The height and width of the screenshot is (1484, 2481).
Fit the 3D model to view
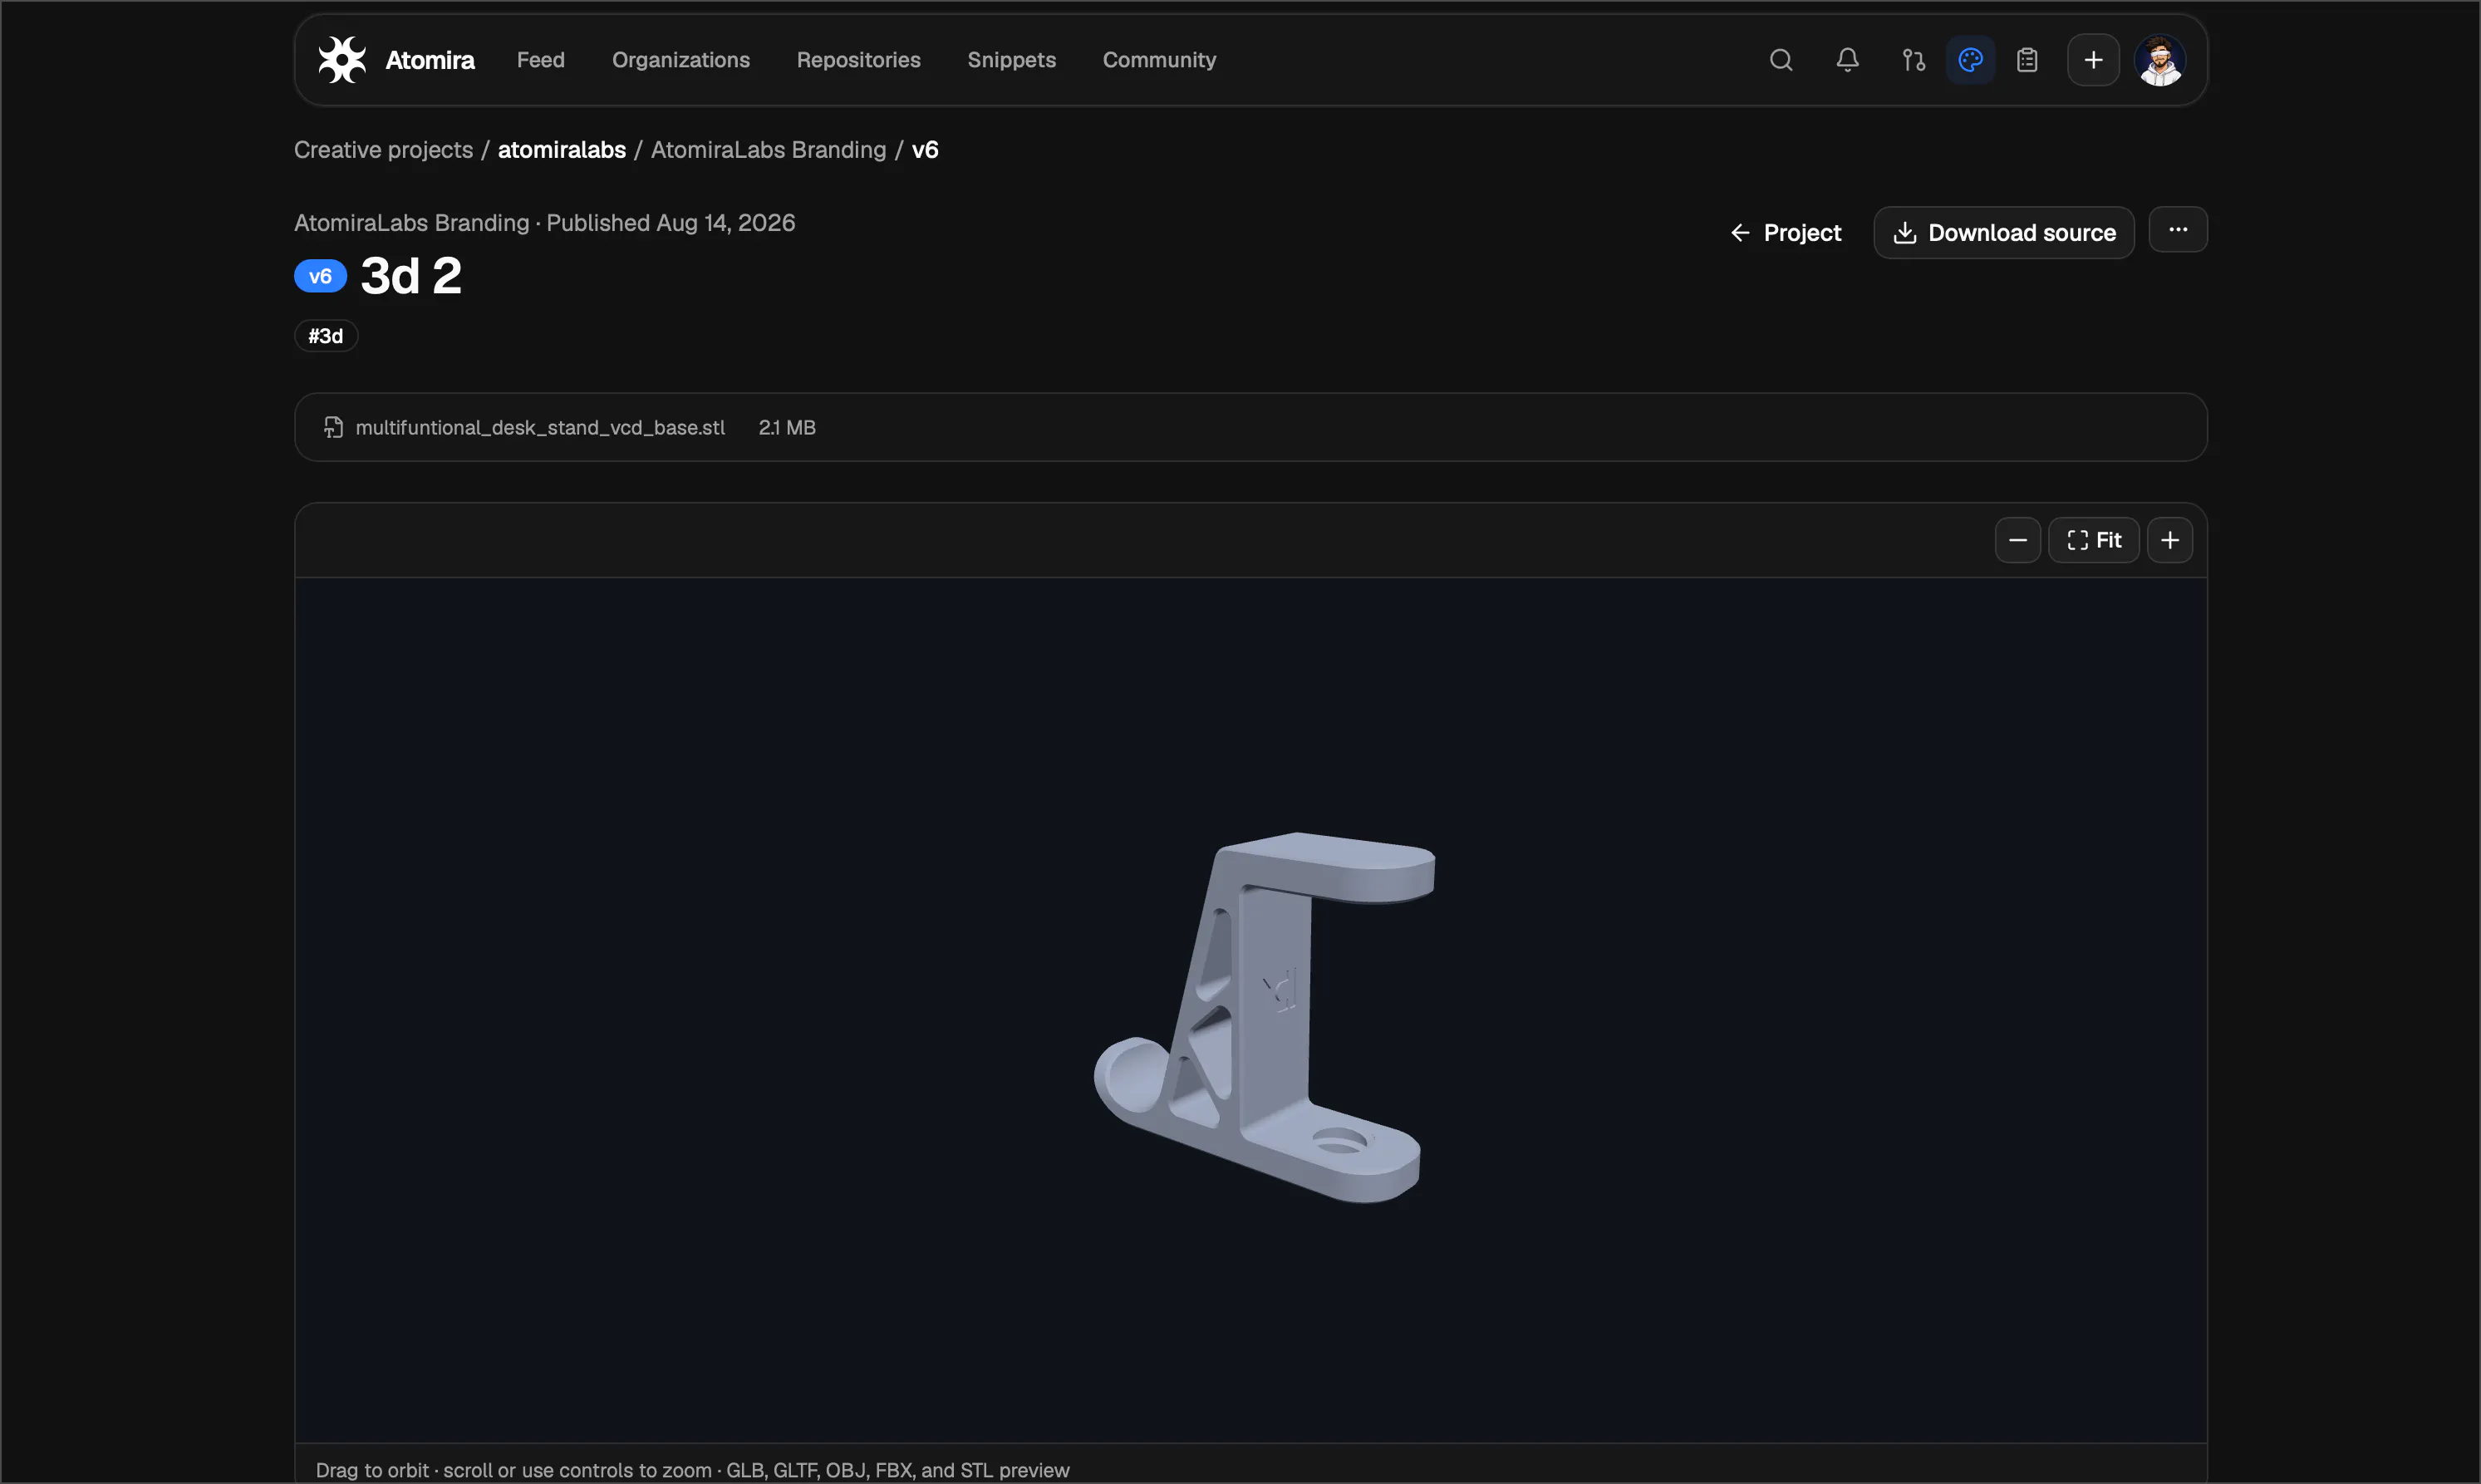[x=2093, y=540]
